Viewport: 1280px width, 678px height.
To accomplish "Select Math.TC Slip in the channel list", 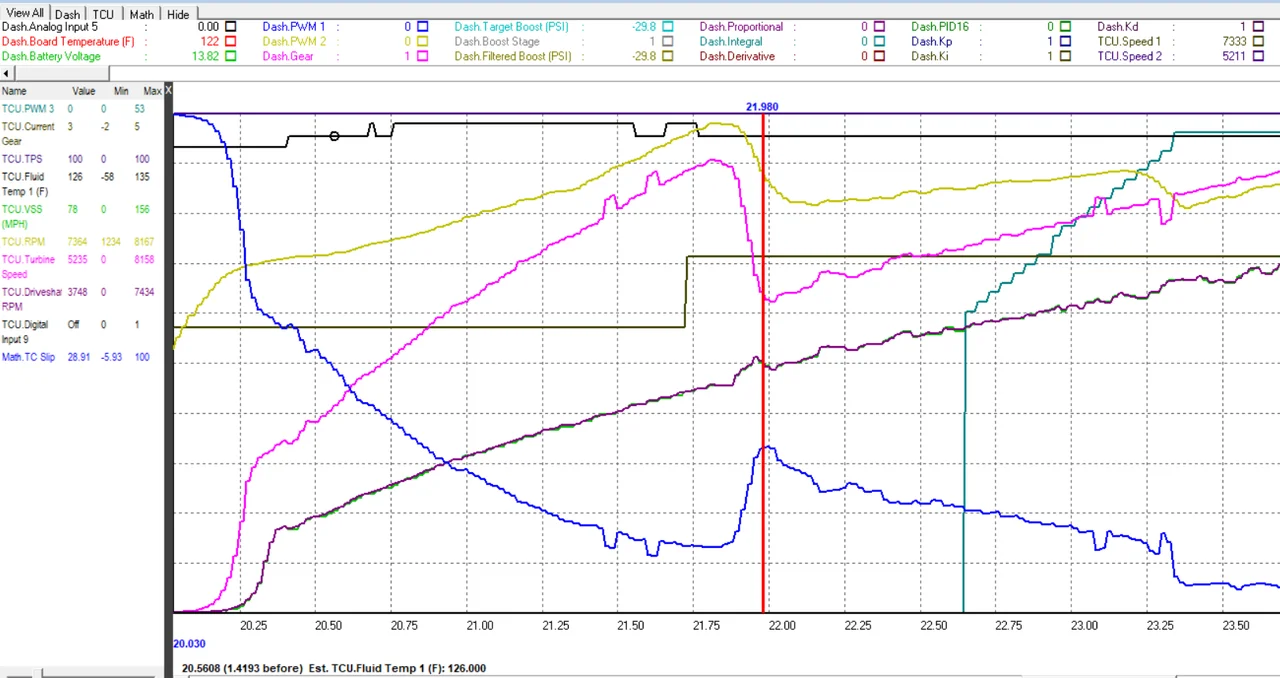I will click(x=28, y=357).
